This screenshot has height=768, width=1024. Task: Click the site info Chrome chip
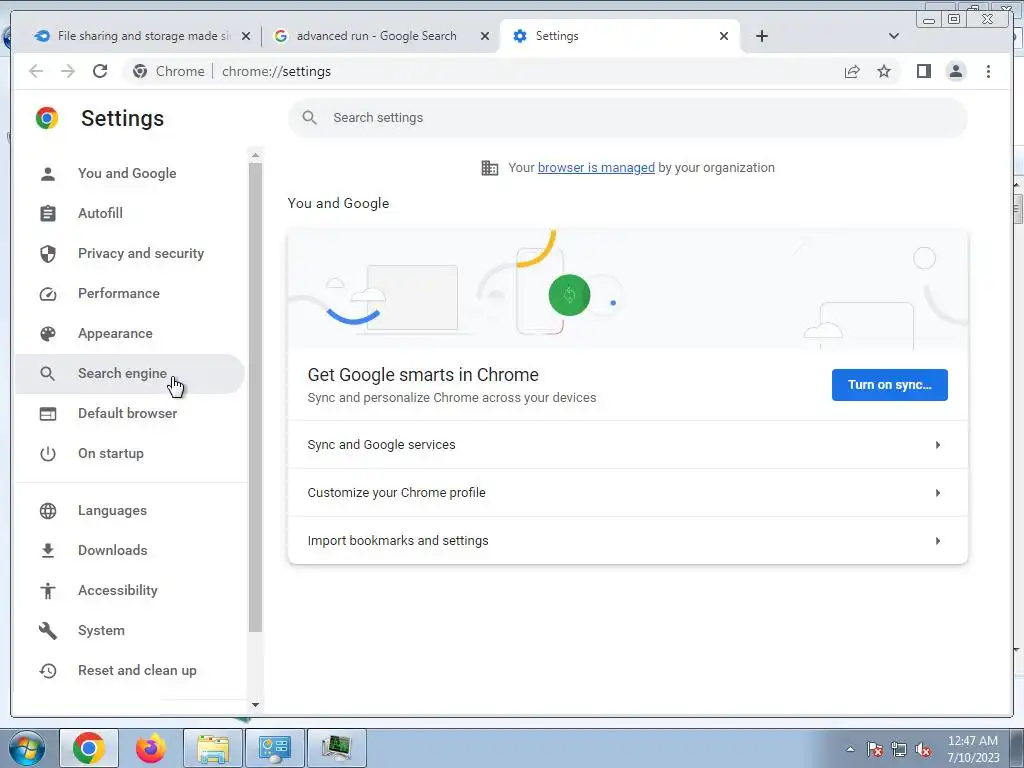click(x=168, y=71)
